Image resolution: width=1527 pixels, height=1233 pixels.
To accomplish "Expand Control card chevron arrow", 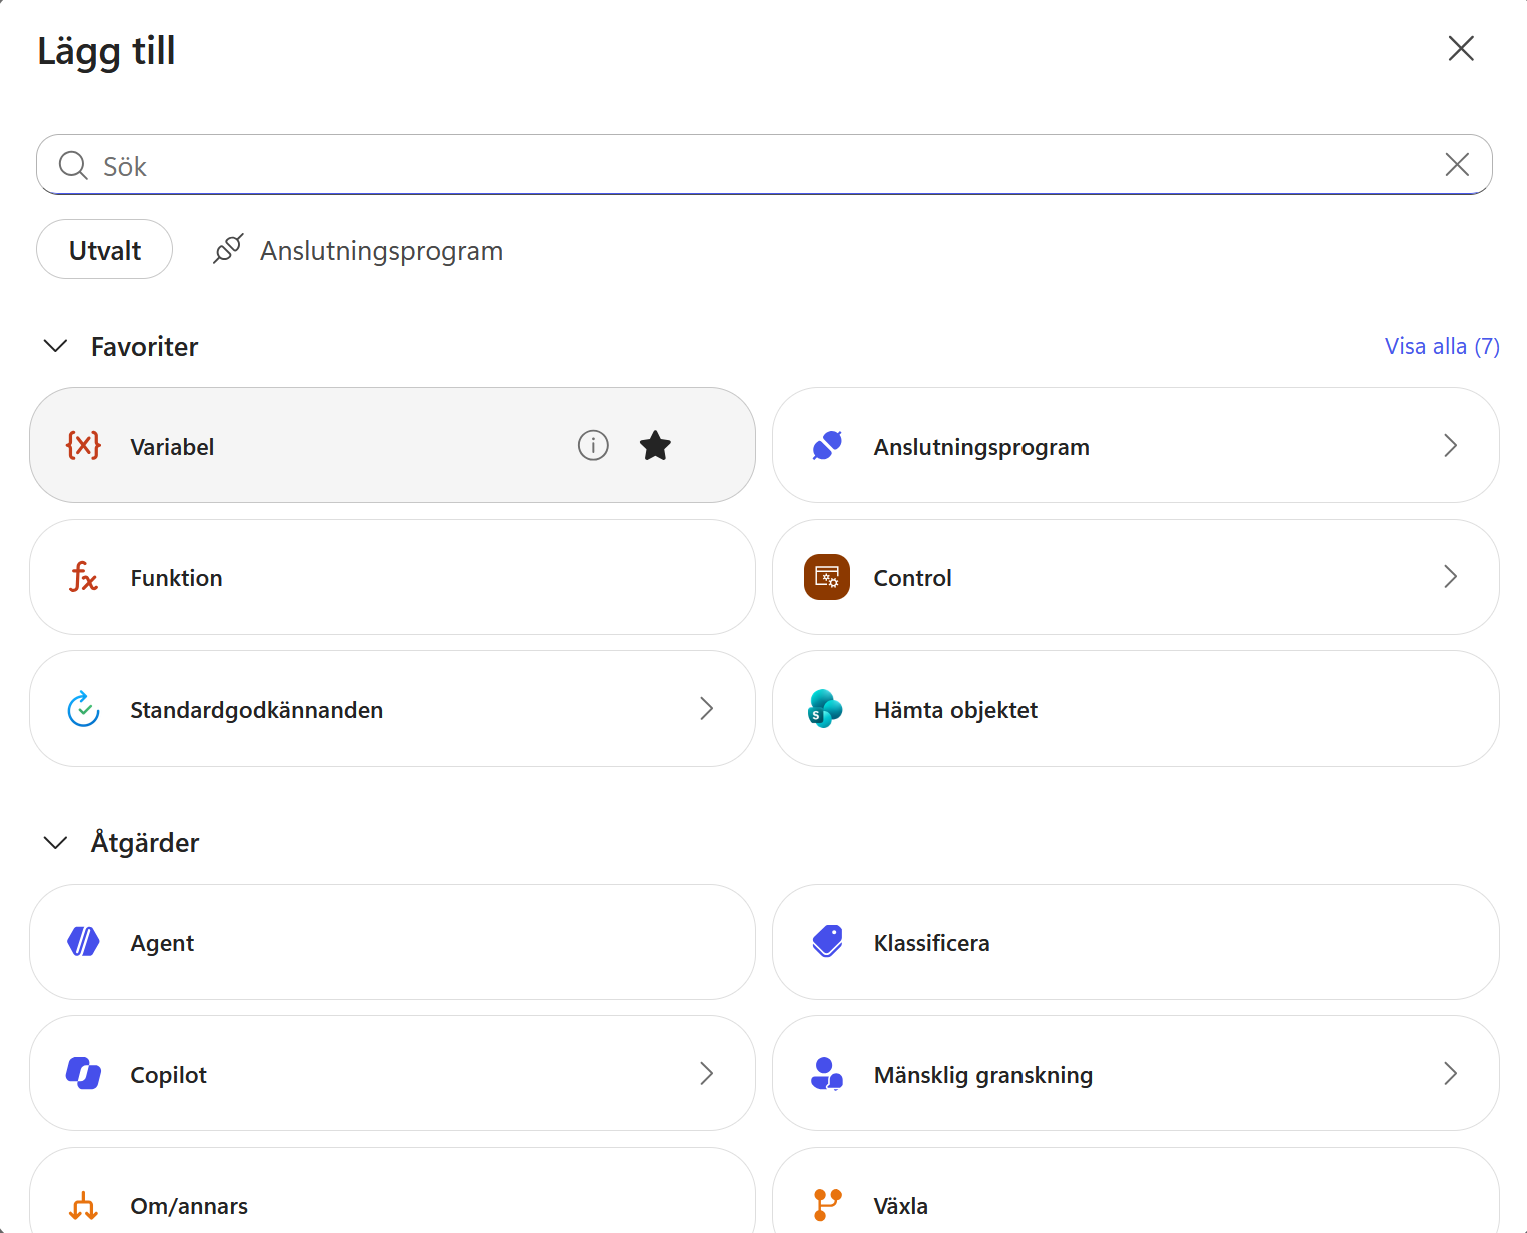I will coord(1450,577).
